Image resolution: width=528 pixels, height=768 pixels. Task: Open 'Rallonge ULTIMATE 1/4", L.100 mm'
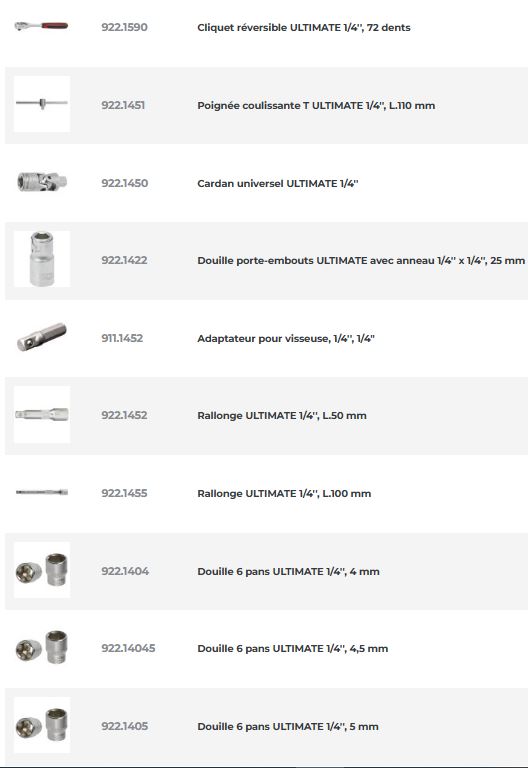284,493
